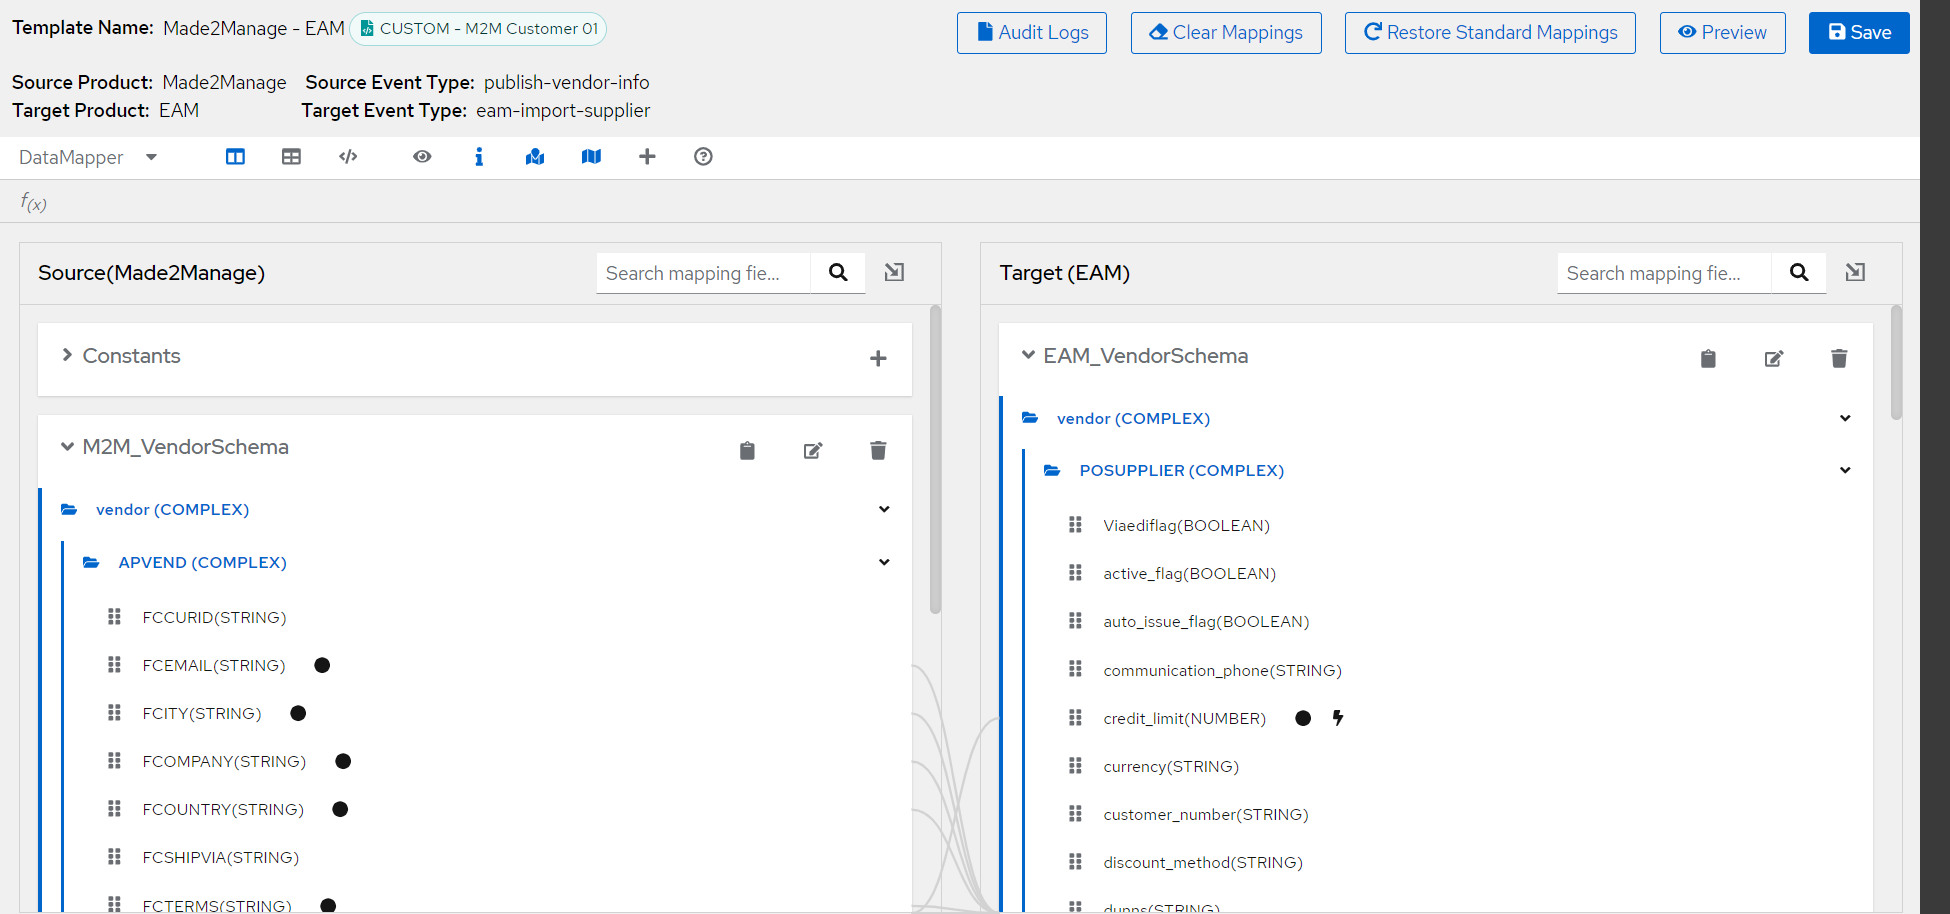Click edit icon for EAM_VendorSchema
This screenshot has width=1950, height=914.
click(1773, 359)
